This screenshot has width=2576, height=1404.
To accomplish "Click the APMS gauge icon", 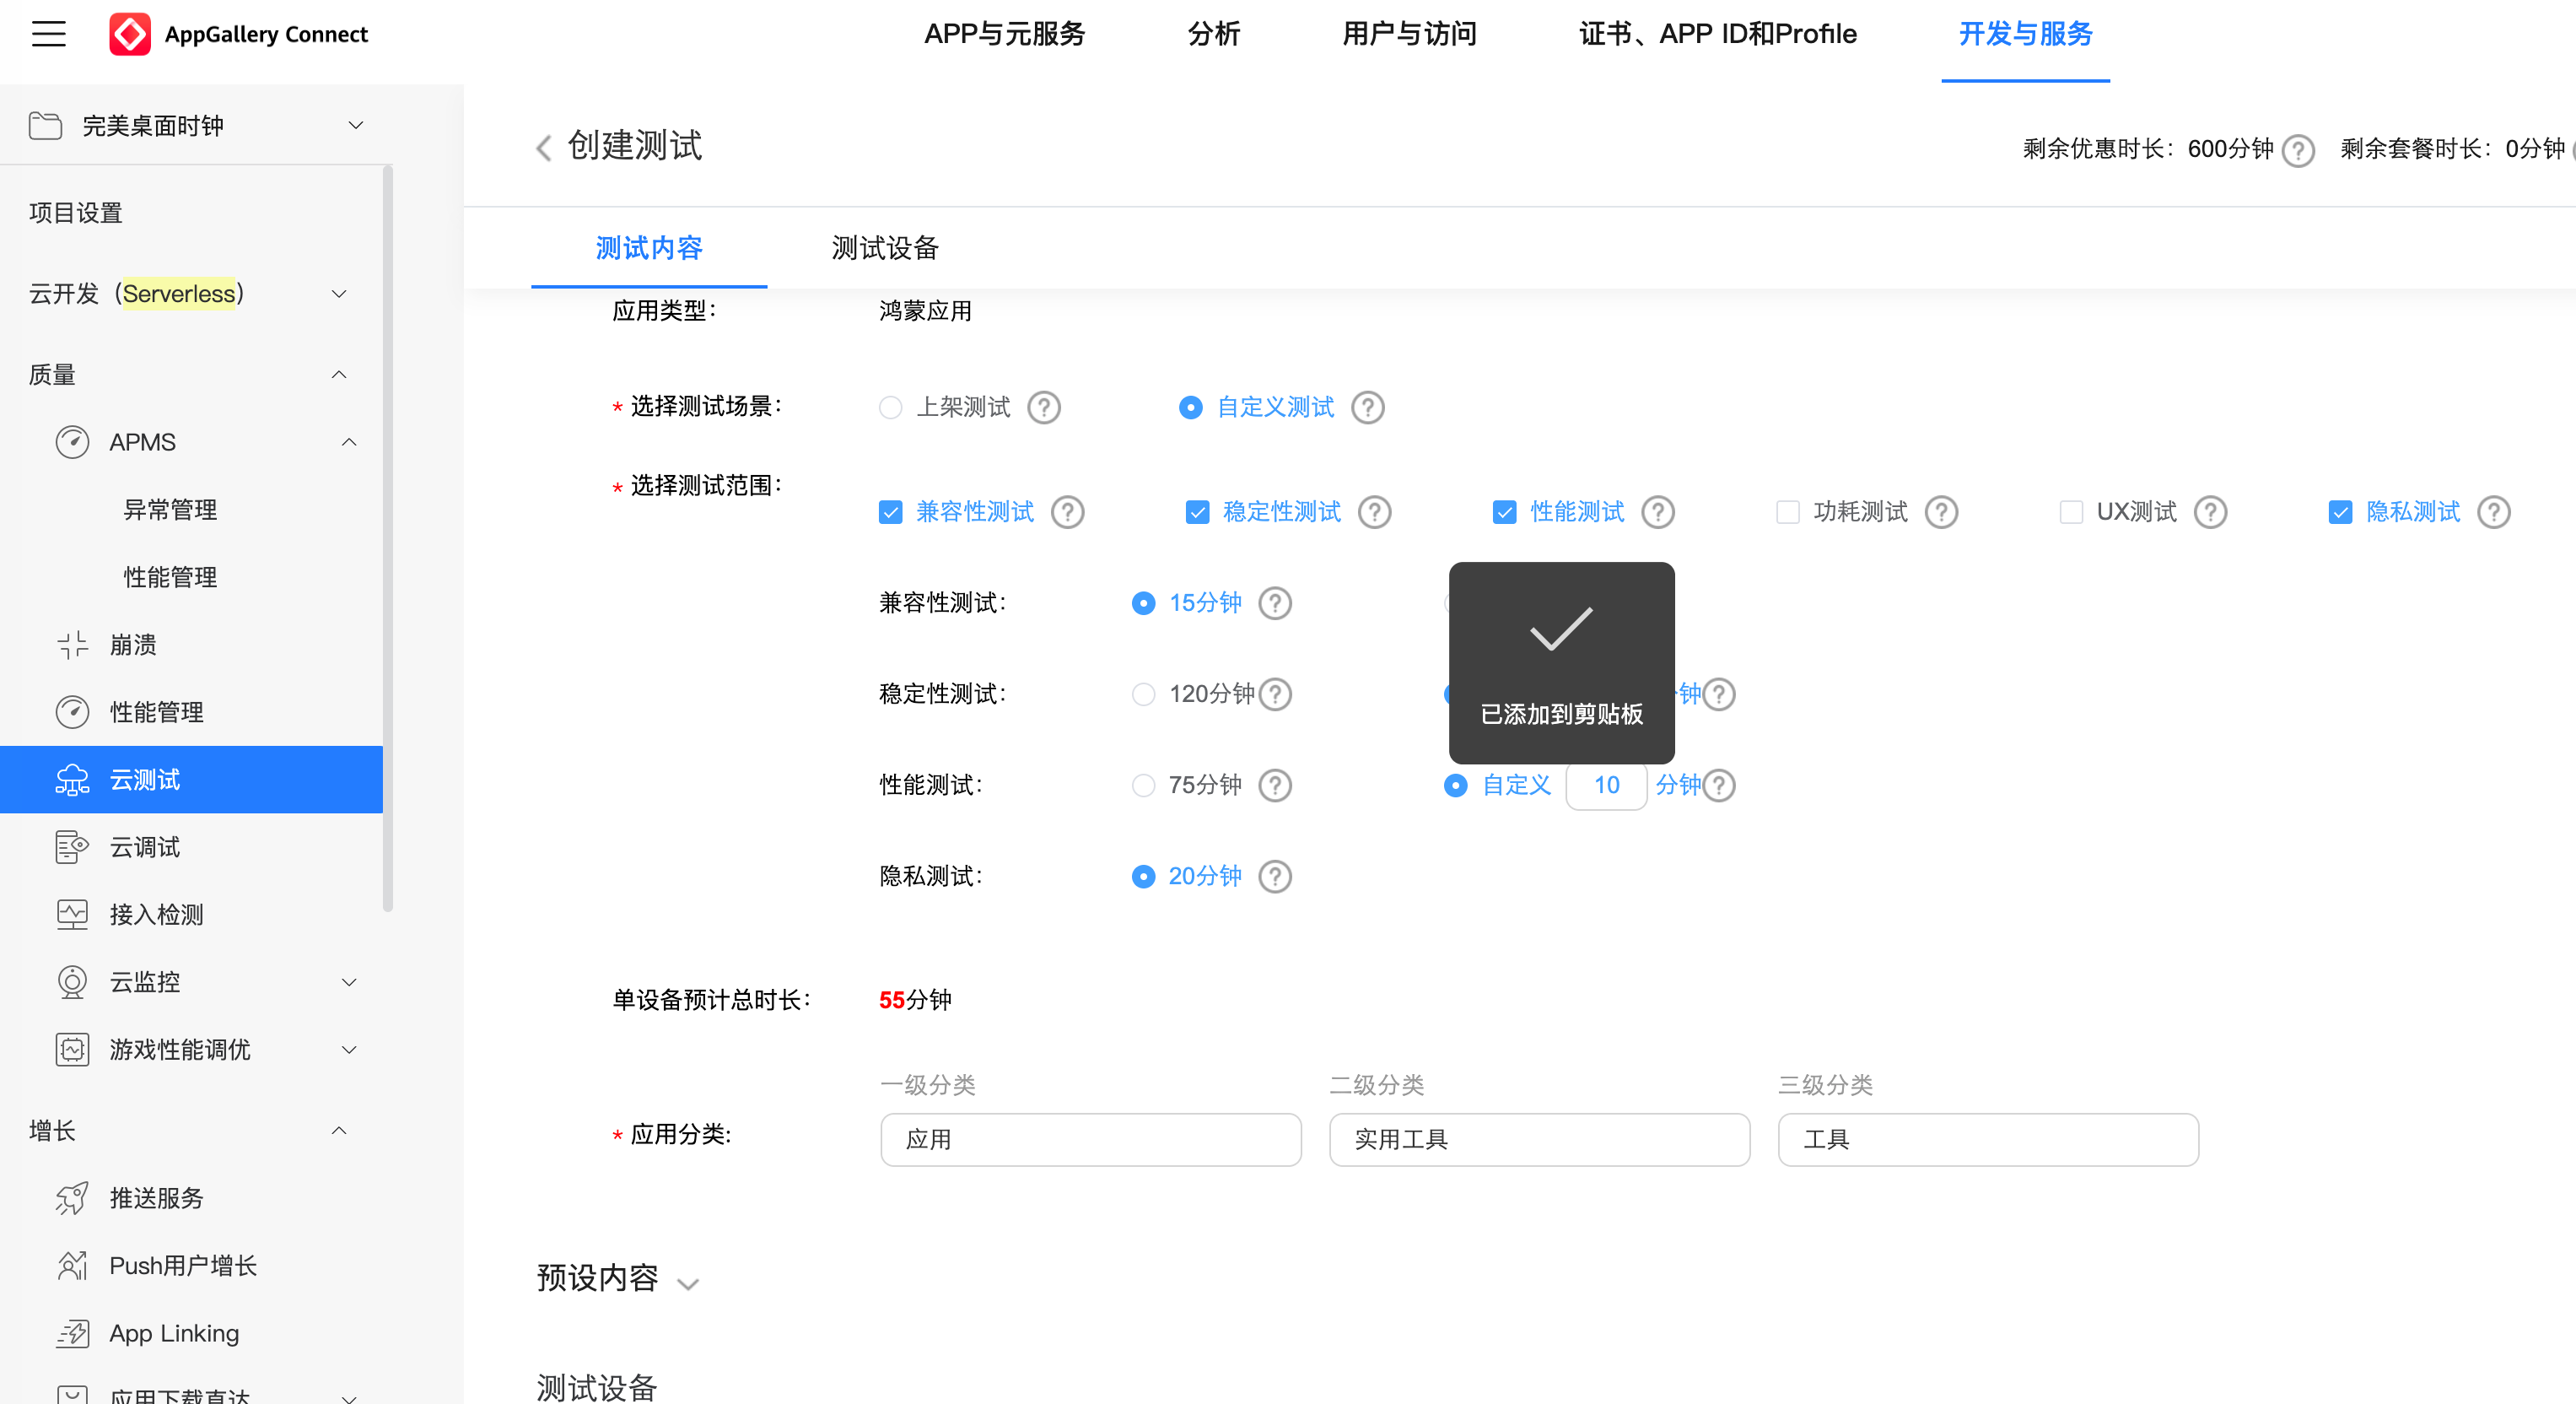I will tap(72, 442).
